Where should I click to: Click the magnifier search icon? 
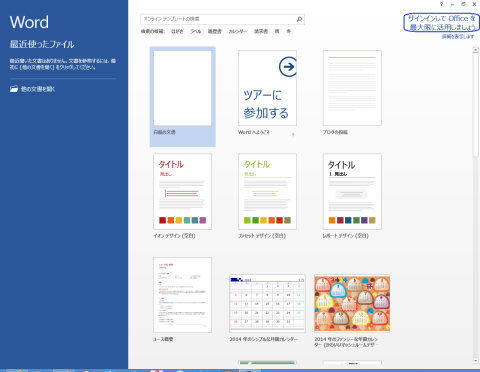pyautogui.click(x=299, y=19)
